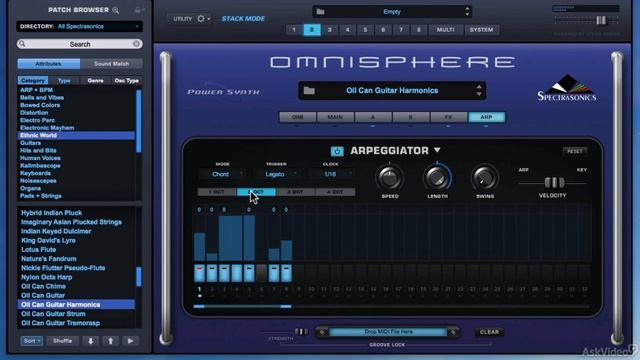Toggle arpeggiator step 8 button
Screen dimensions: 640x360
click(287, 273)
